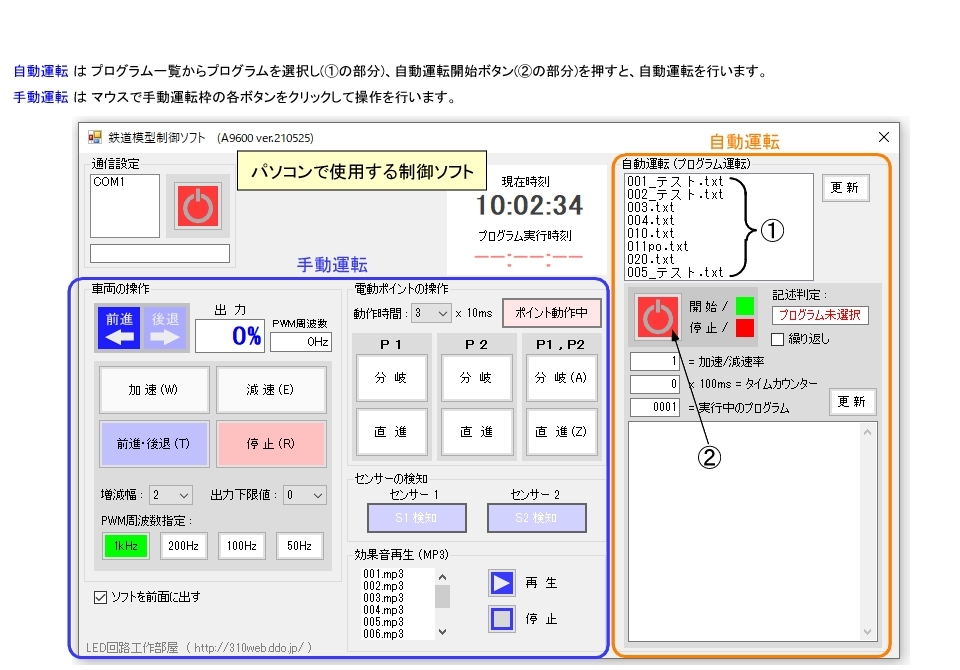The width and height of the screenshot is (960, 670).
Task: Click P1 直進 button
Action: point(391,432)
